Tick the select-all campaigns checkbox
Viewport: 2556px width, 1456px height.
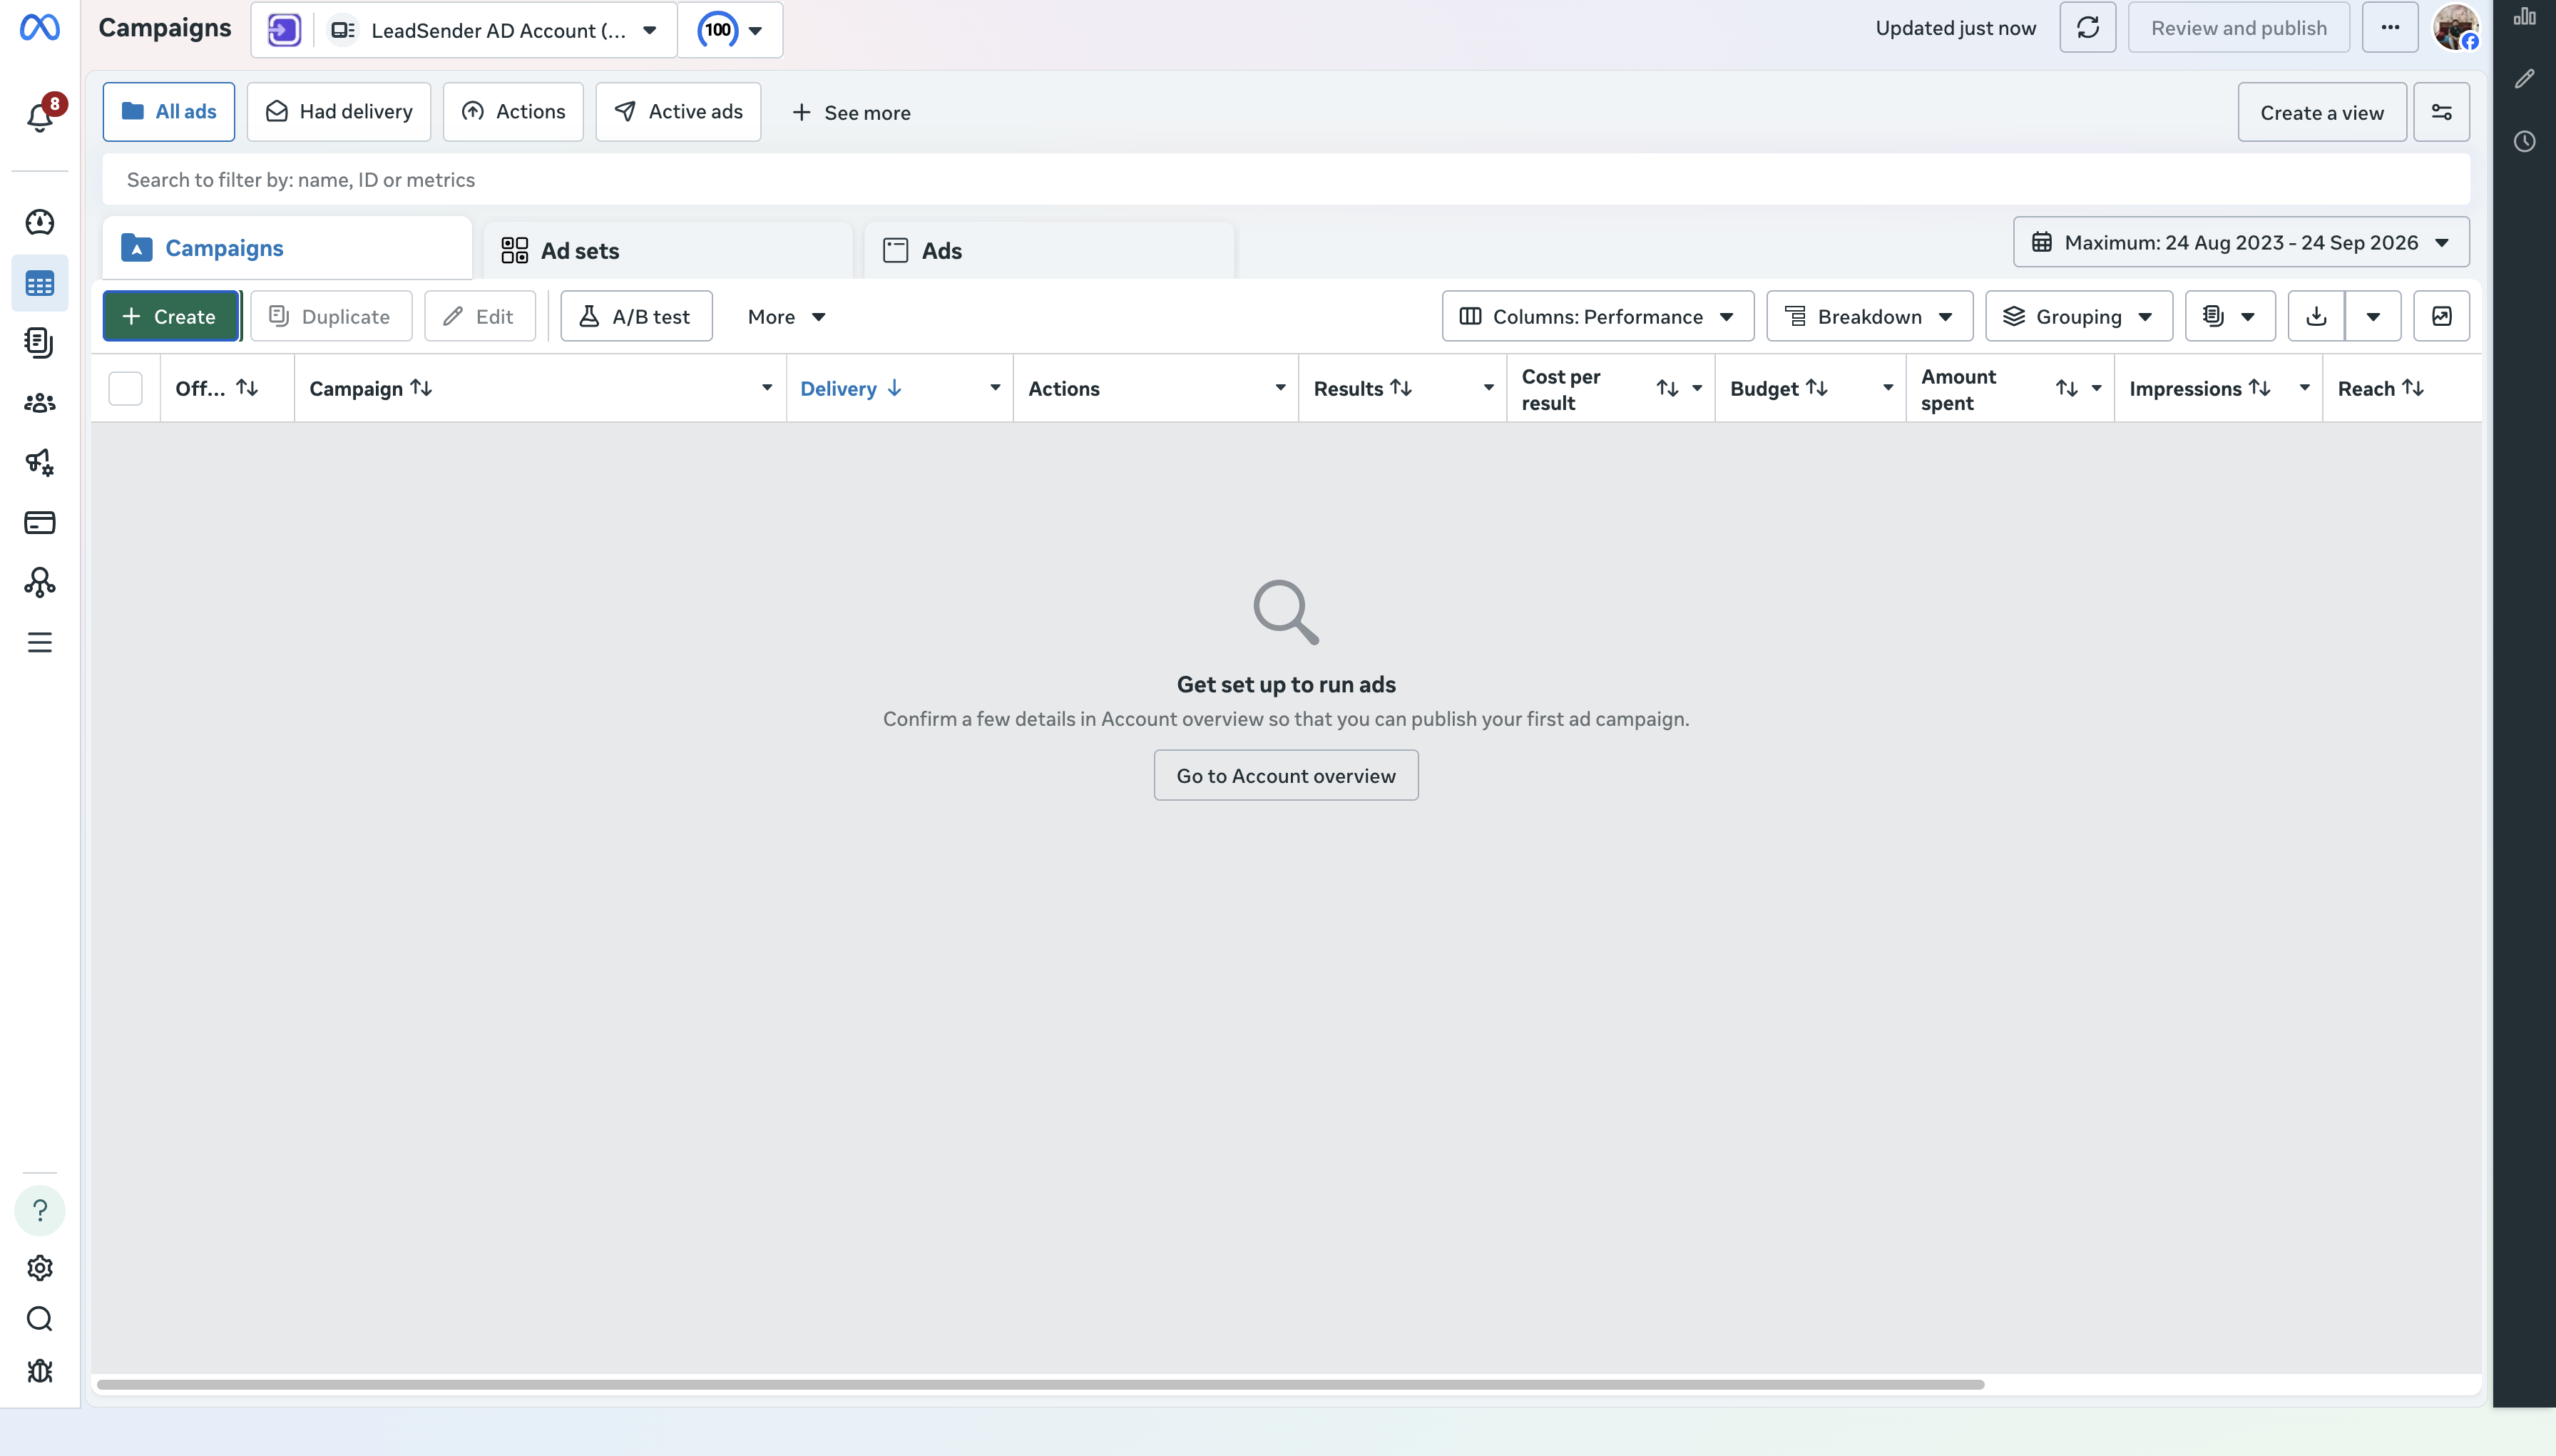pyautogui.click(x=126, y=388)
